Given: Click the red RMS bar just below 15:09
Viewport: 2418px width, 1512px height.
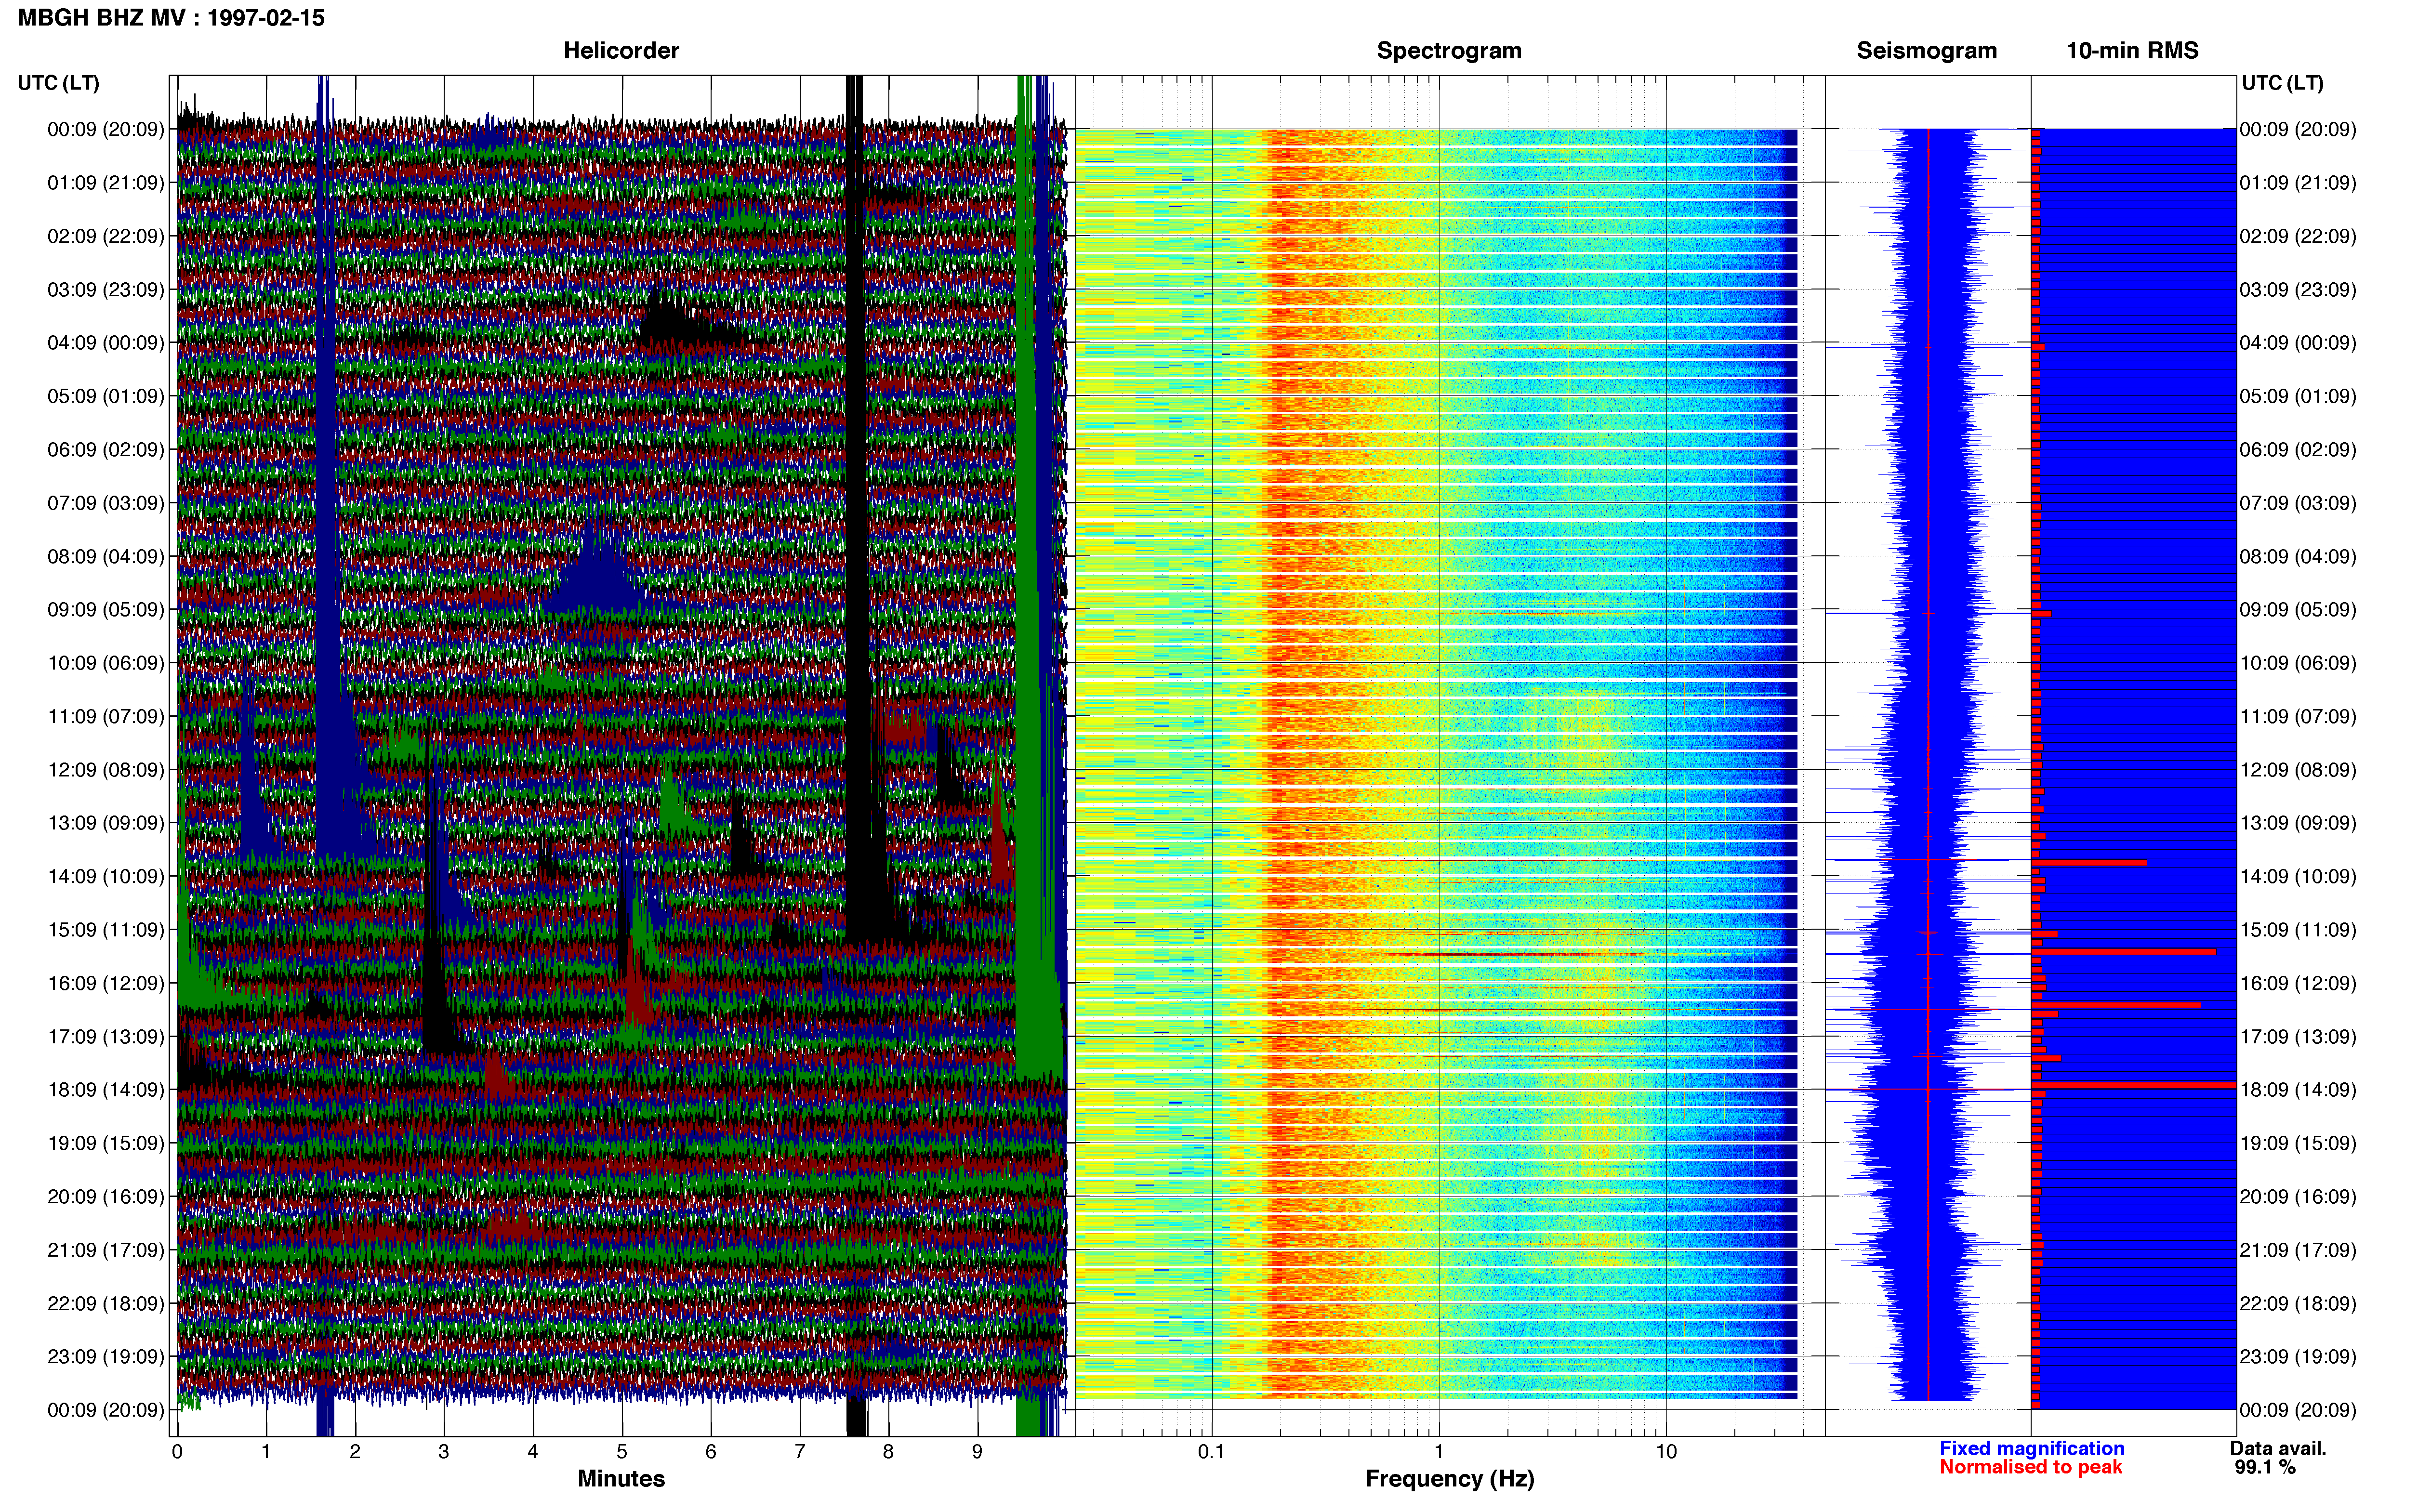Looking at the screenshot, I should point(2124,952).
